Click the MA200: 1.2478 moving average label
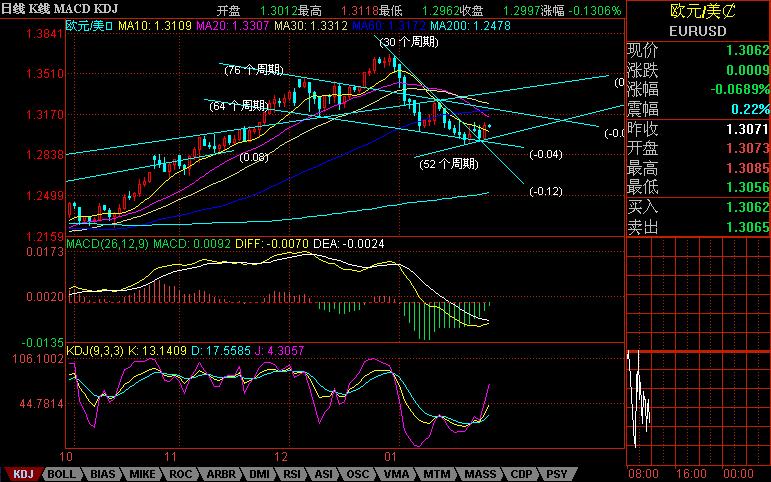 click(x=471, y=26)
